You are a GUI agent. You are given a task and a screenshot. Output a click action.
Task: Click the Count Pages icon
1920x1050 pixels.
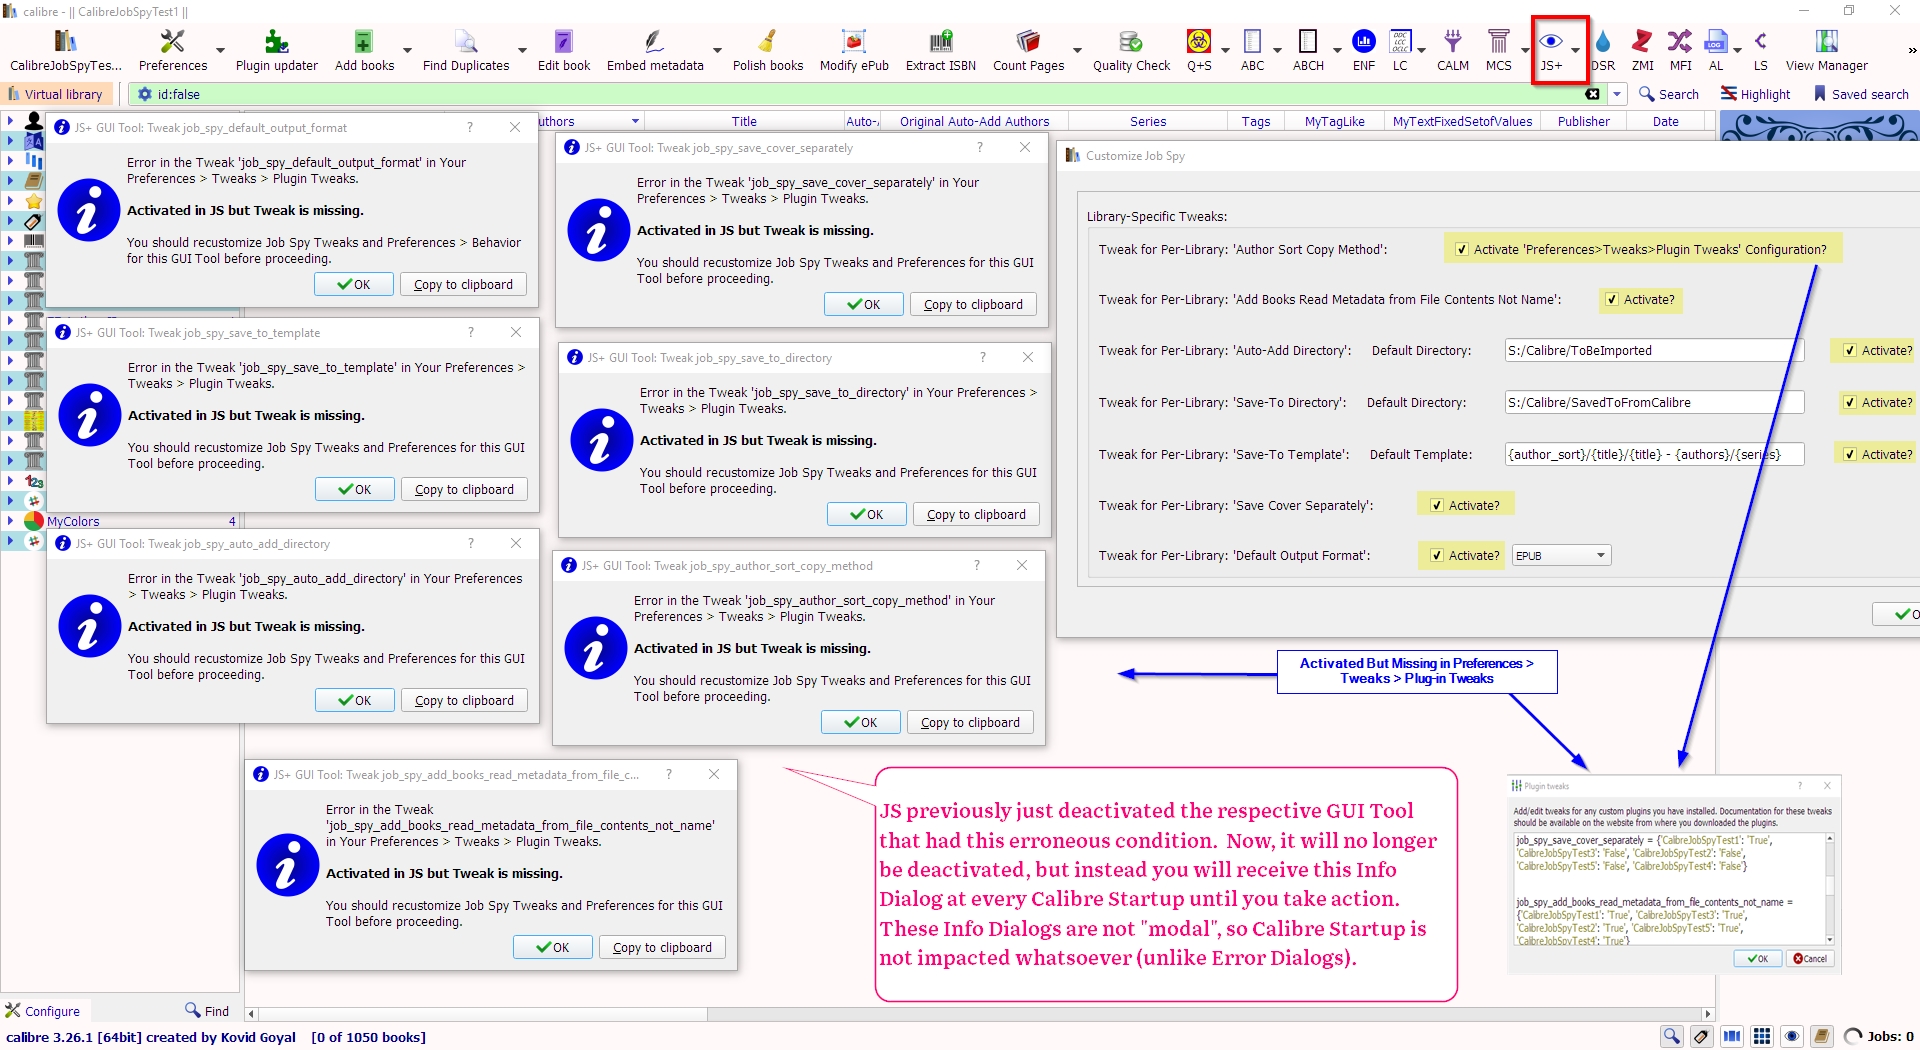[x=1028, y=50]
